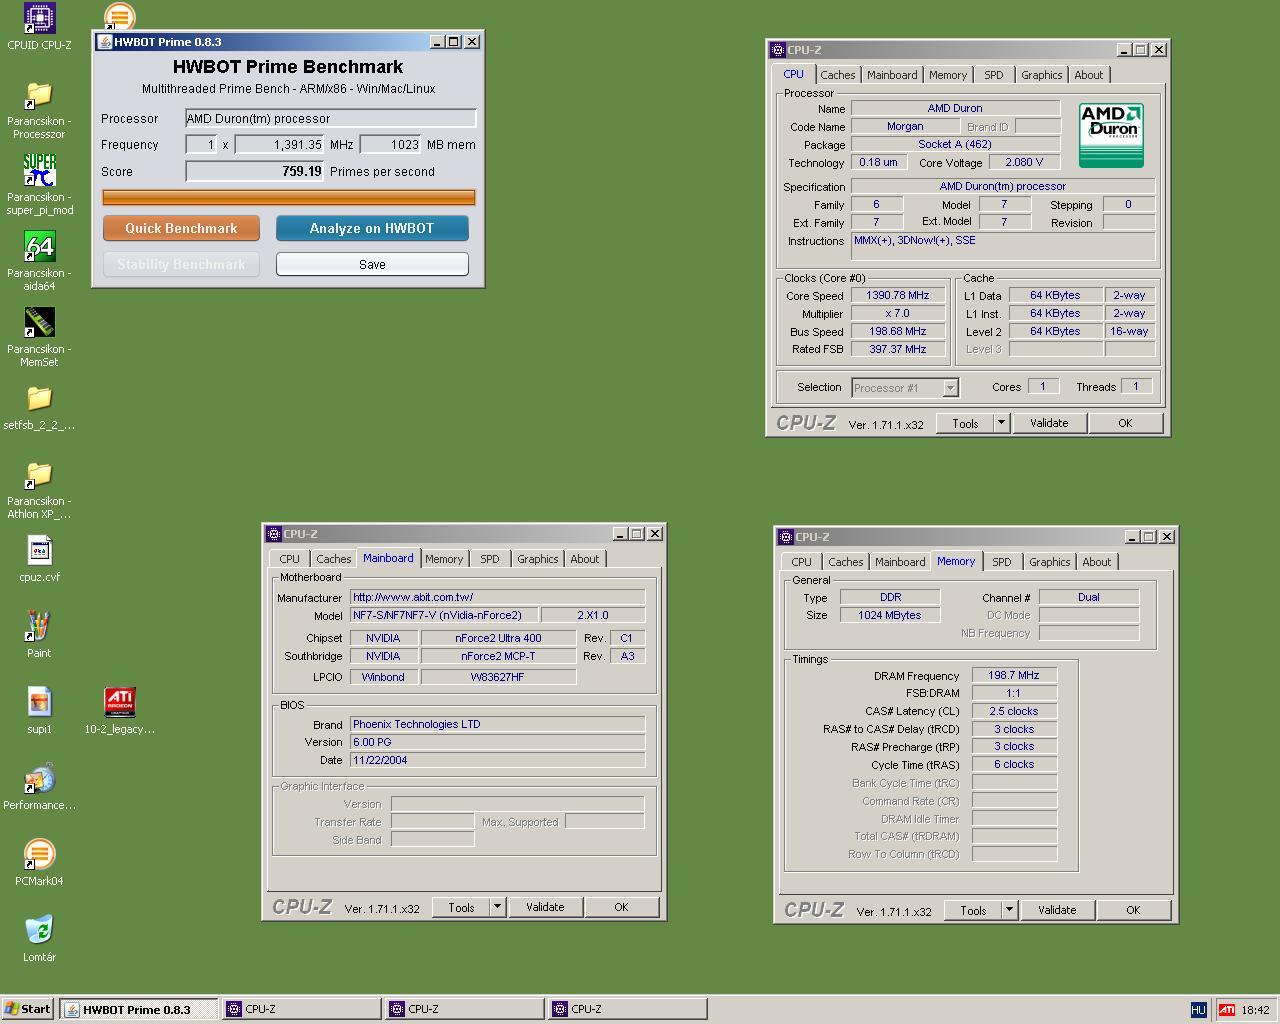The width and height of the screenshot is (1280, 1024).
Task: Select the Memory tab in CPU-Z mainboard window
Action: coord(444,559)
